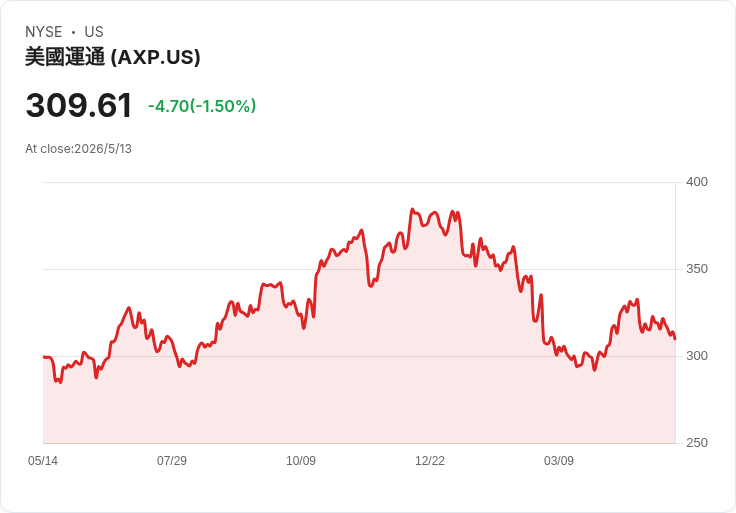
Task: Click the 250 price axis label
Action: 697,443
